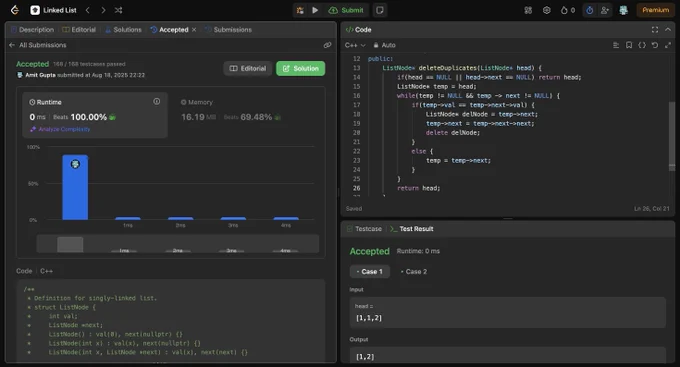The image size is (680, 367).
Task: Select Case 1 result
Action: (369, 272)
